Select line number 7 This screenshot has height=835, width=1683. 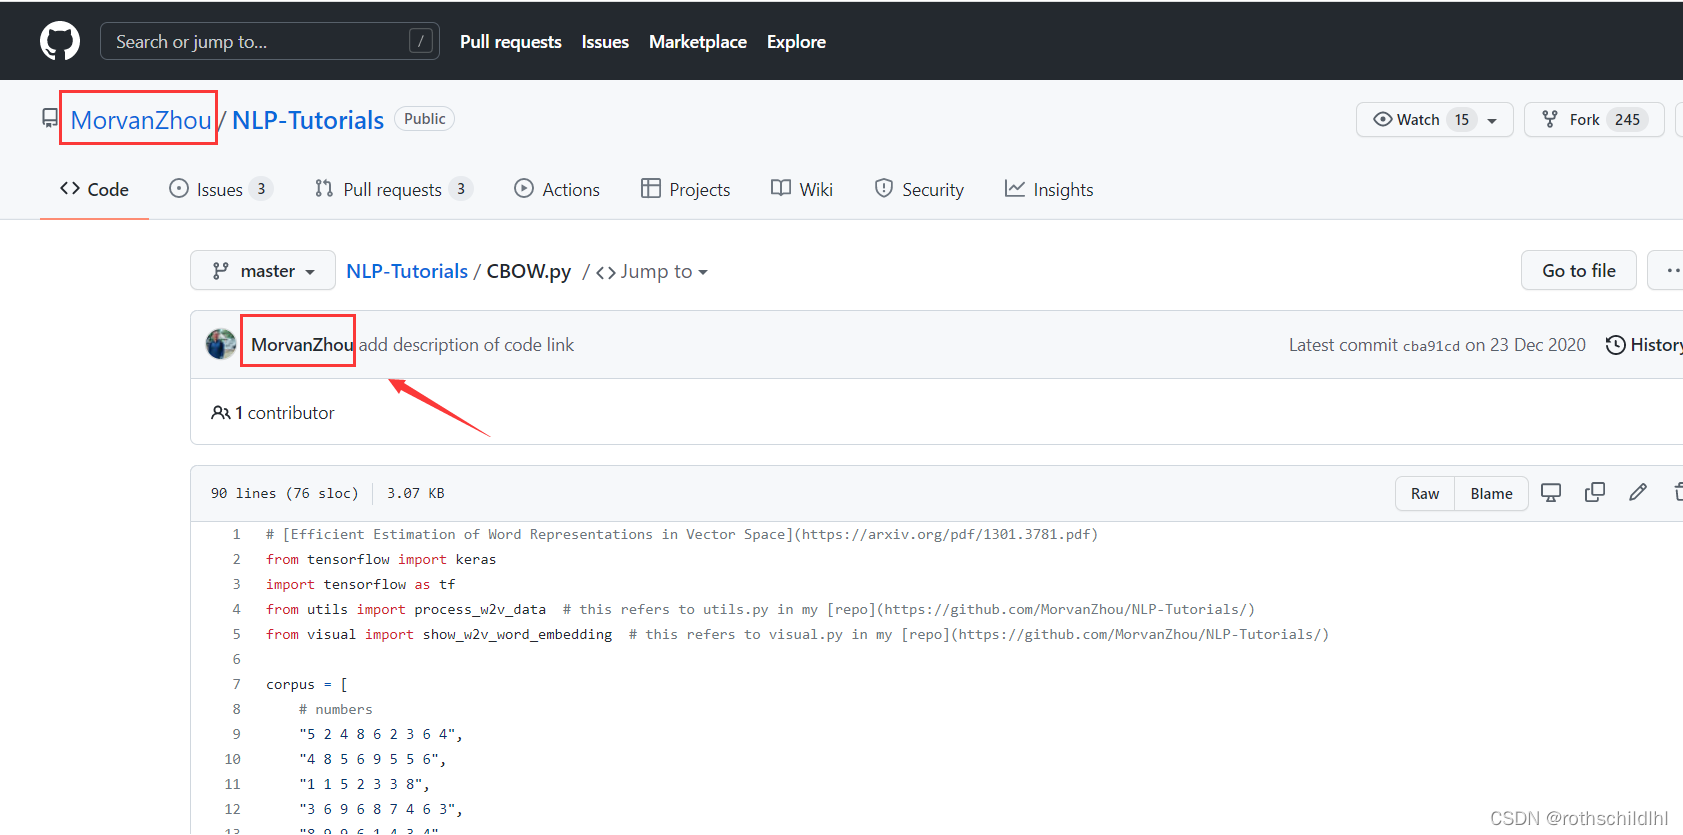tap(236, 685)
